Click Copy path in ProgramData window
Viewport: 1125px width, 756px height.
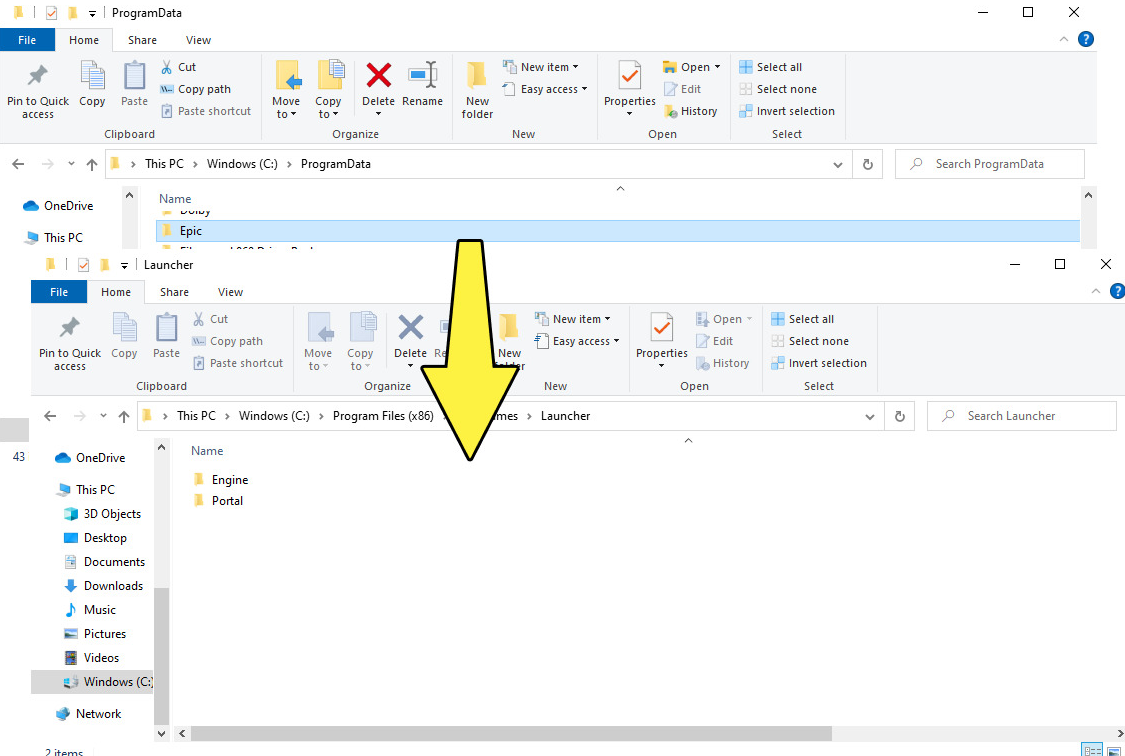tap(195, 89)
